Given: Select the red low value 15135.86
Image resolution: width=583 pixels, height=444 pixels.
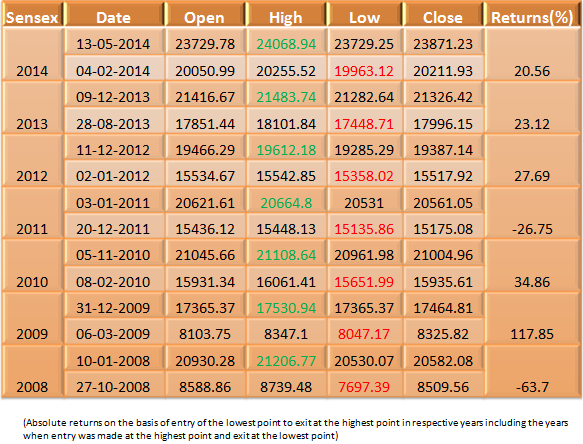Looking at the screenshot, I should pos(364,229).
